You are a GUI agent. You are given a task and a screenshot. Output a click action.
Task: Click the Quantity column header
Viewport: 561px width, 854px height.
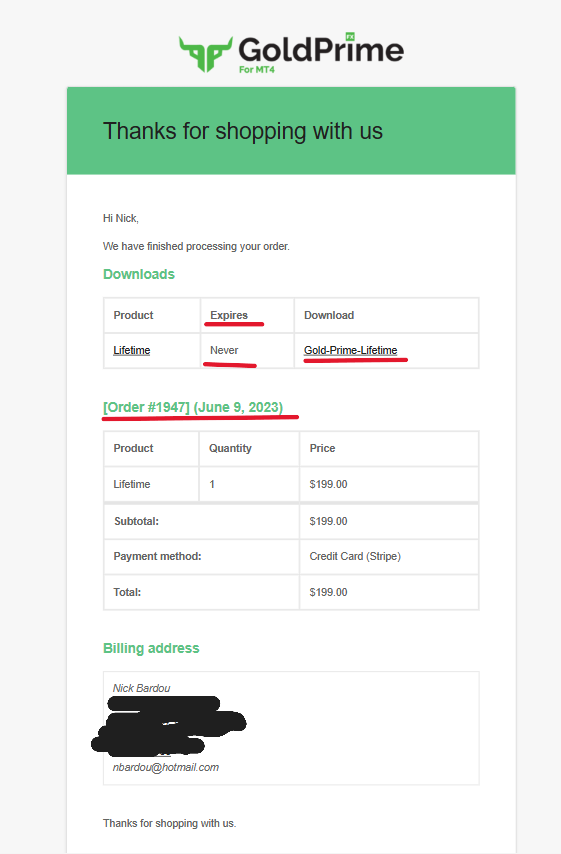click(230, 448)
